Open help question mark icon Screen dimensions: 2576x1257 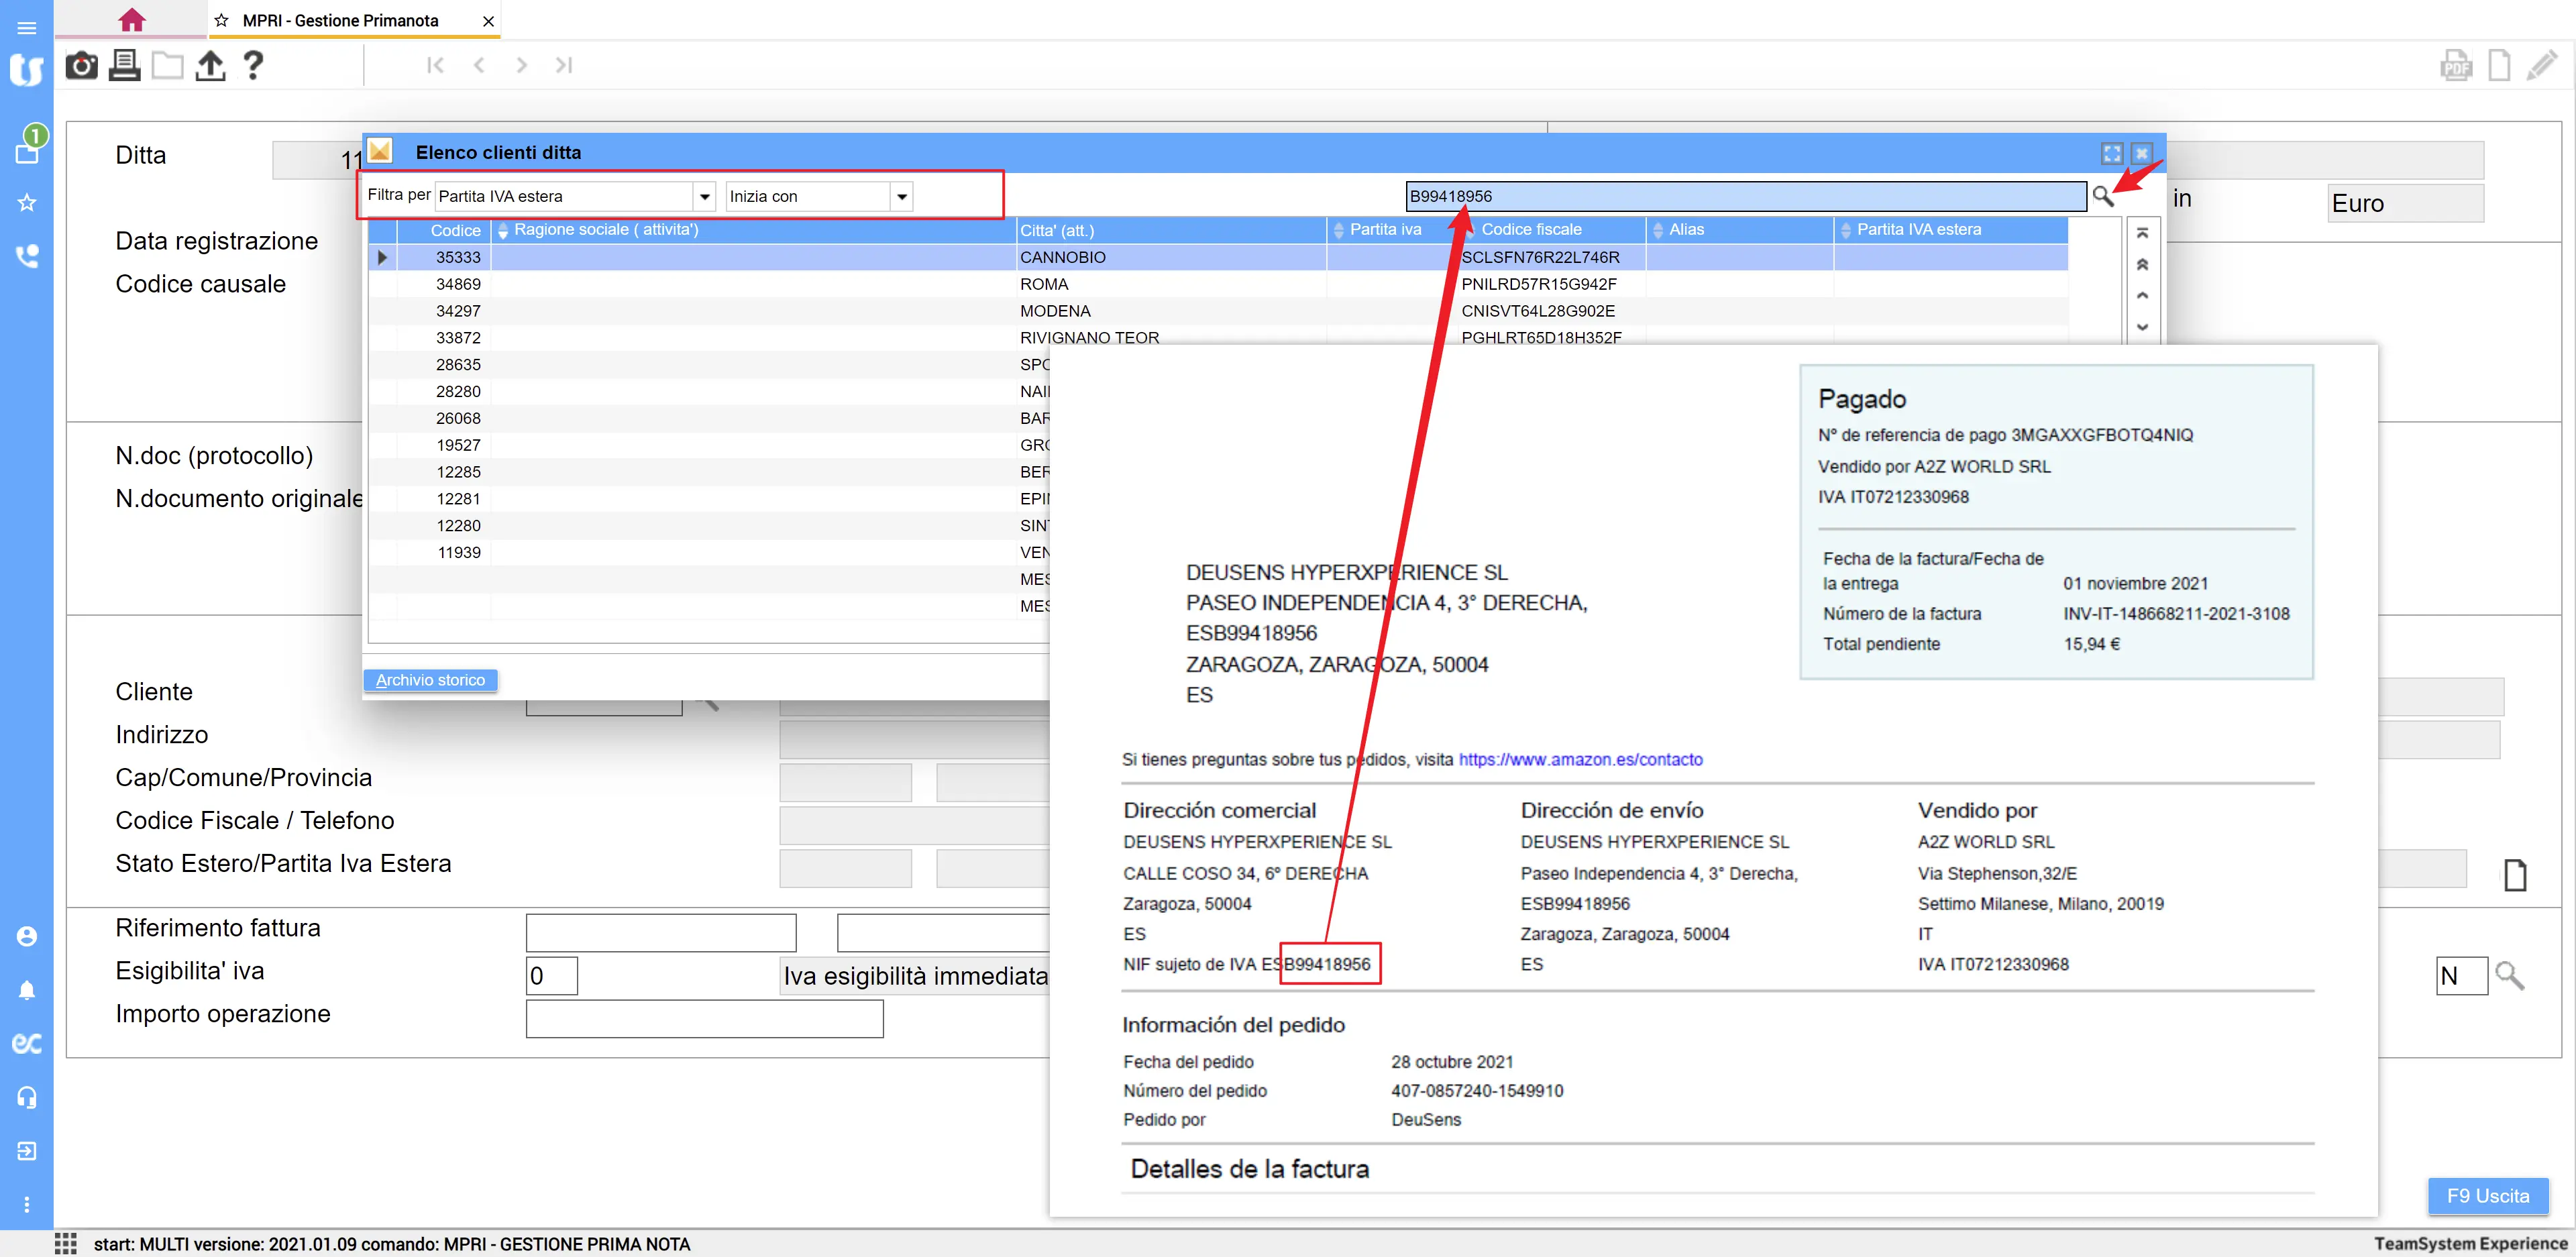tap(253, 66)
